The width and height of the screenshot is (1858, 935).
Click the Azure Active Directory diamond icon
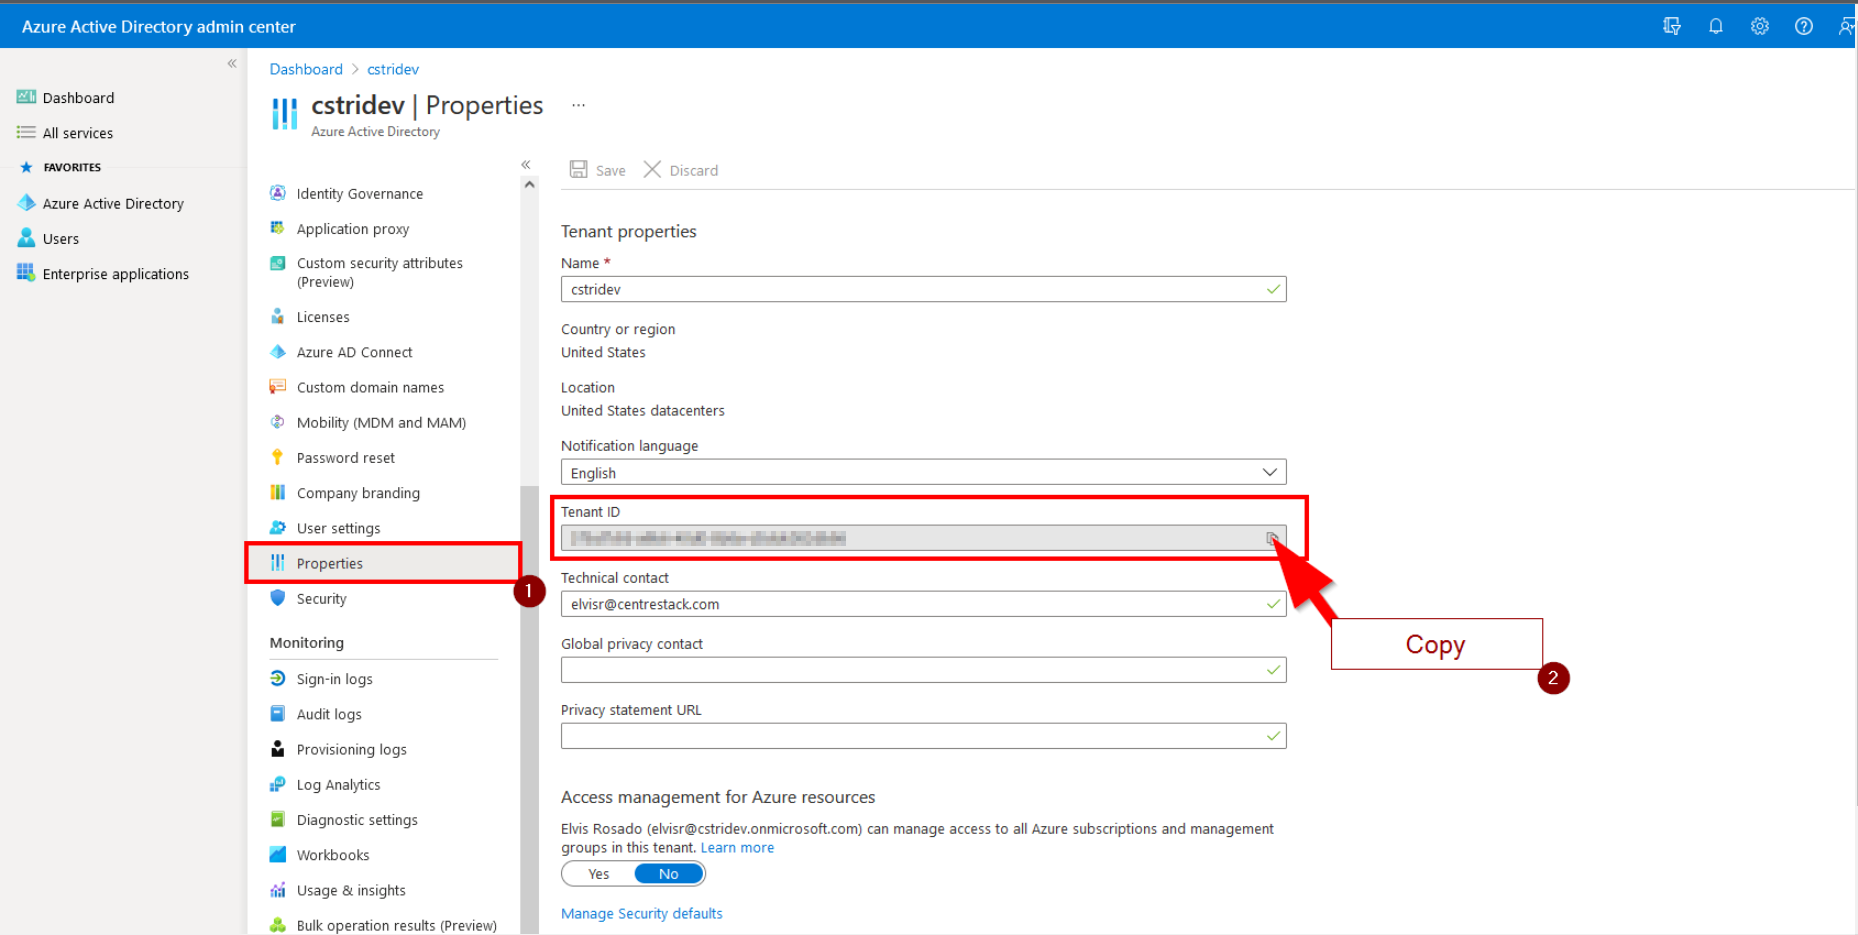point(26,203)
